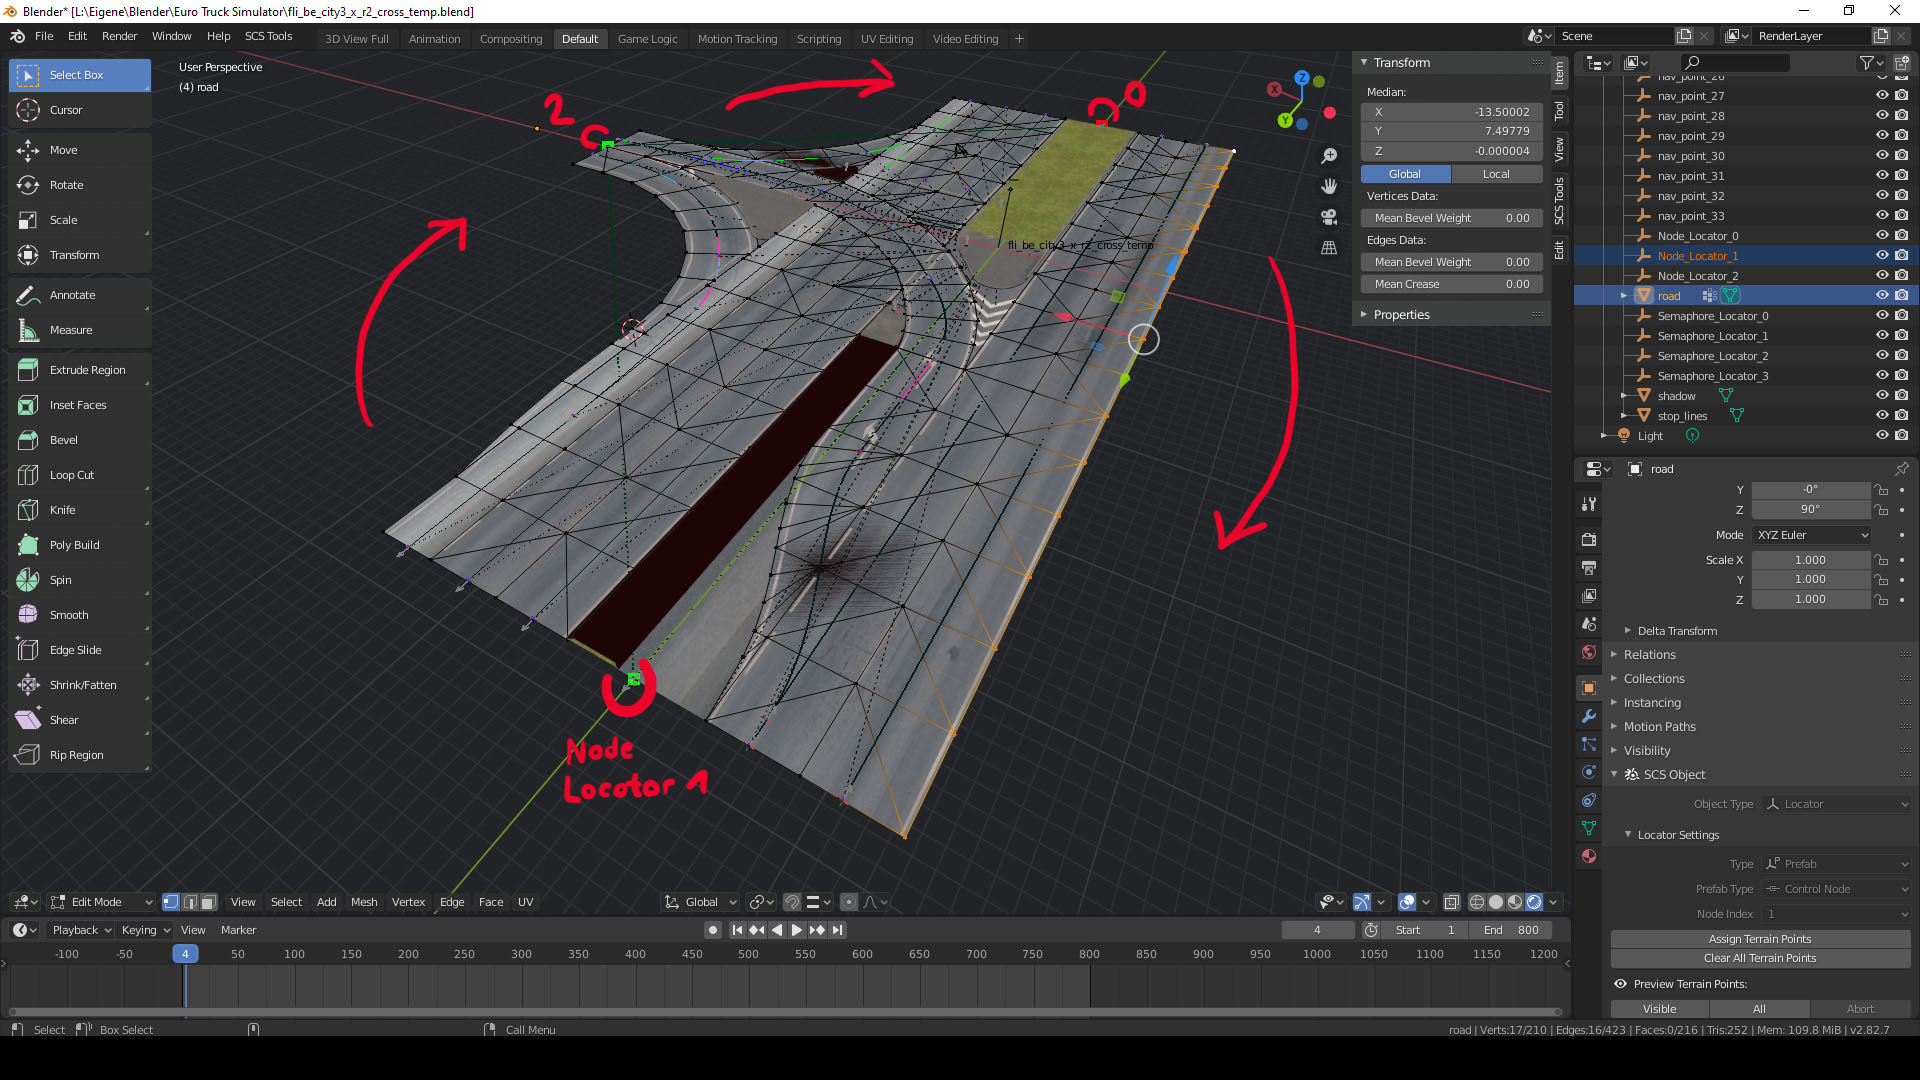Select Inset Faces tool
Image resolution: width=1920 pixels, height=1080 pixels.
[x=80, y=405]
